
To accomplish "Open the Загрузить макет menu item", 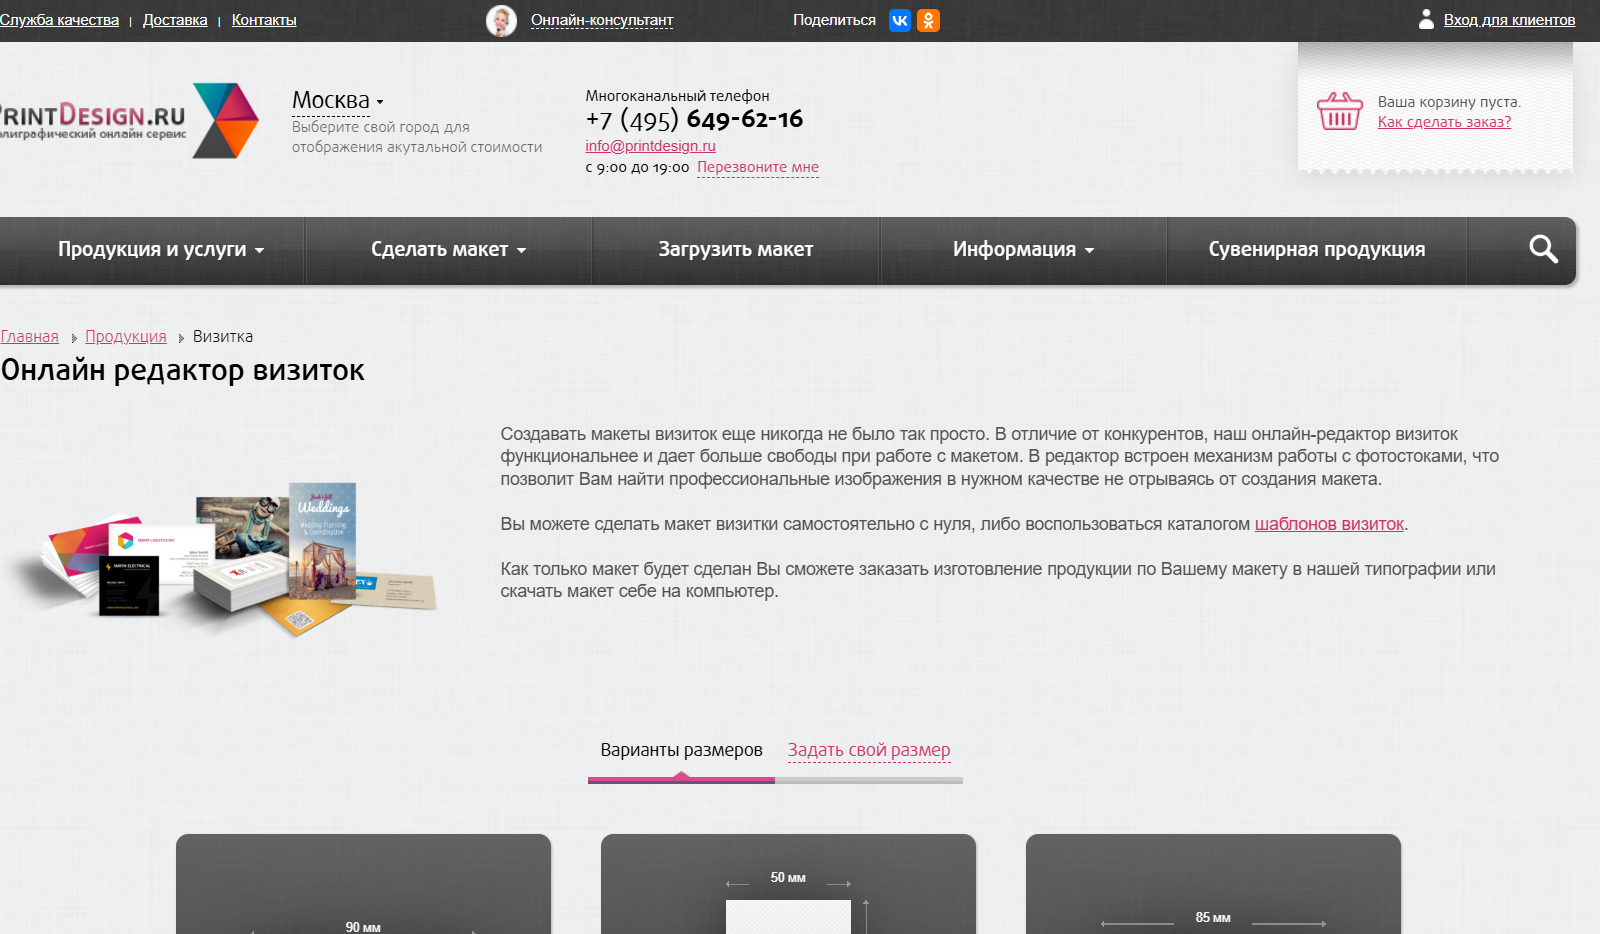I will pos(736,250).
